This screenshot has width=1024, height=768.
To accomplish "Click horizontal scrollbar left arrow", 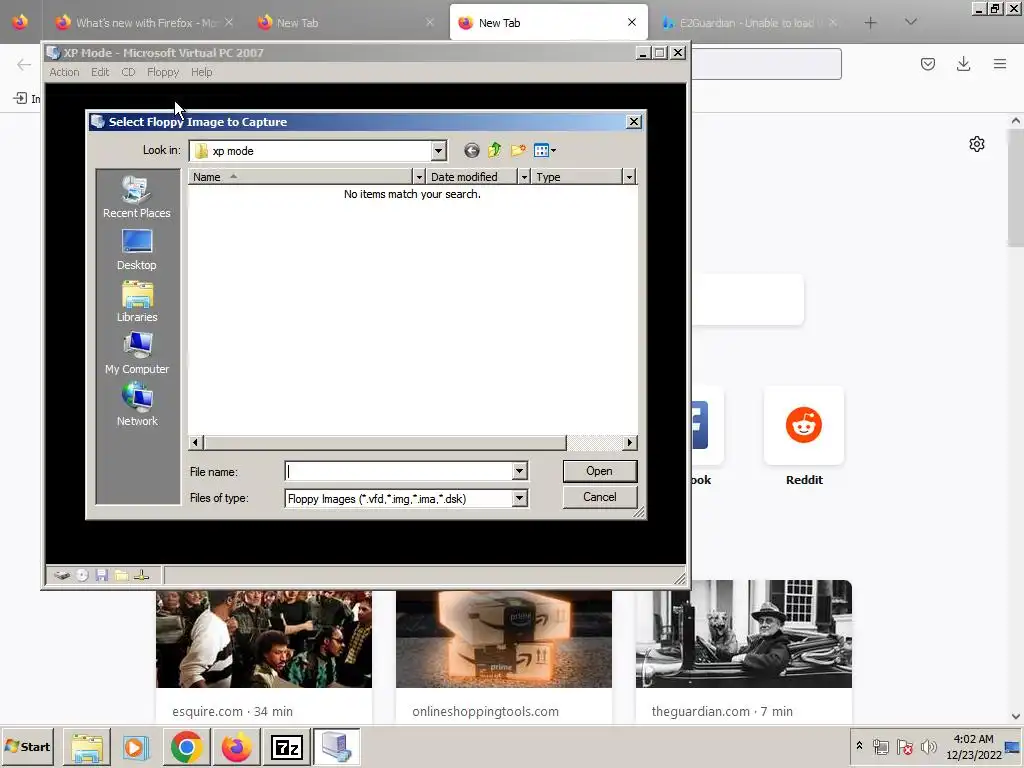I will tap(195, 443).
